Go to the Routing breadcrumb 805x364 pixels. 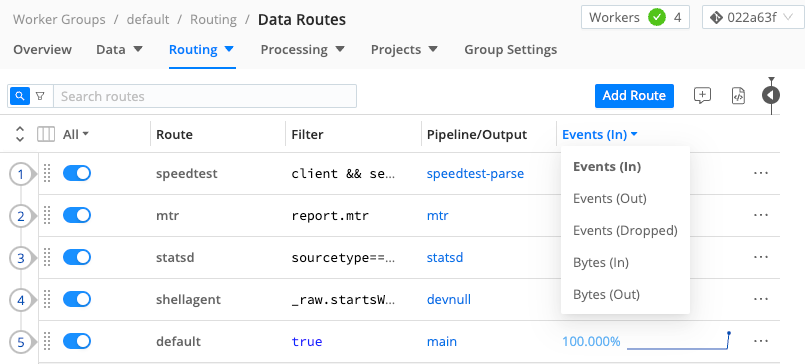pyautogui.click(x=213, y=20)
